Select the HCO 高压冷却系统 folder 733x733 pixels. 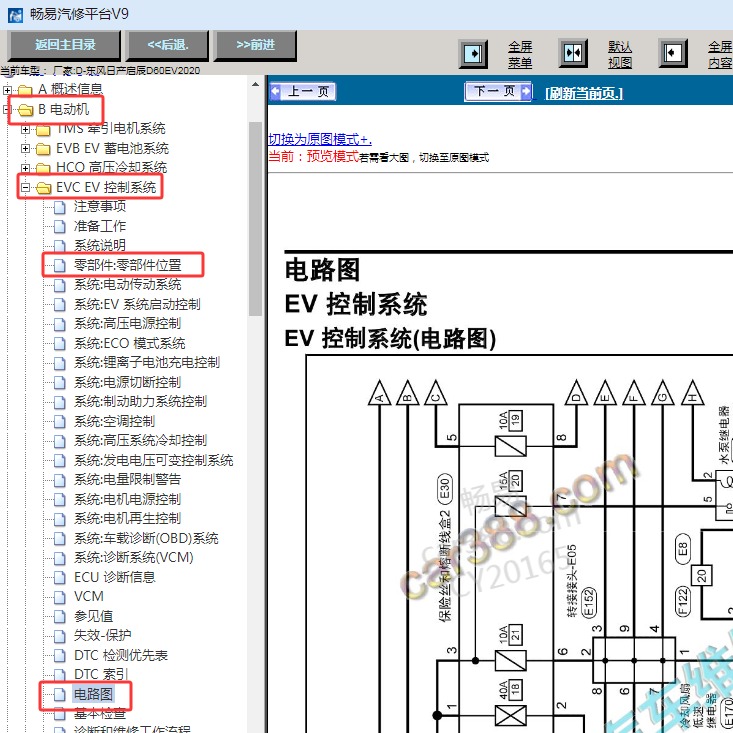click(x=111, y=167)
